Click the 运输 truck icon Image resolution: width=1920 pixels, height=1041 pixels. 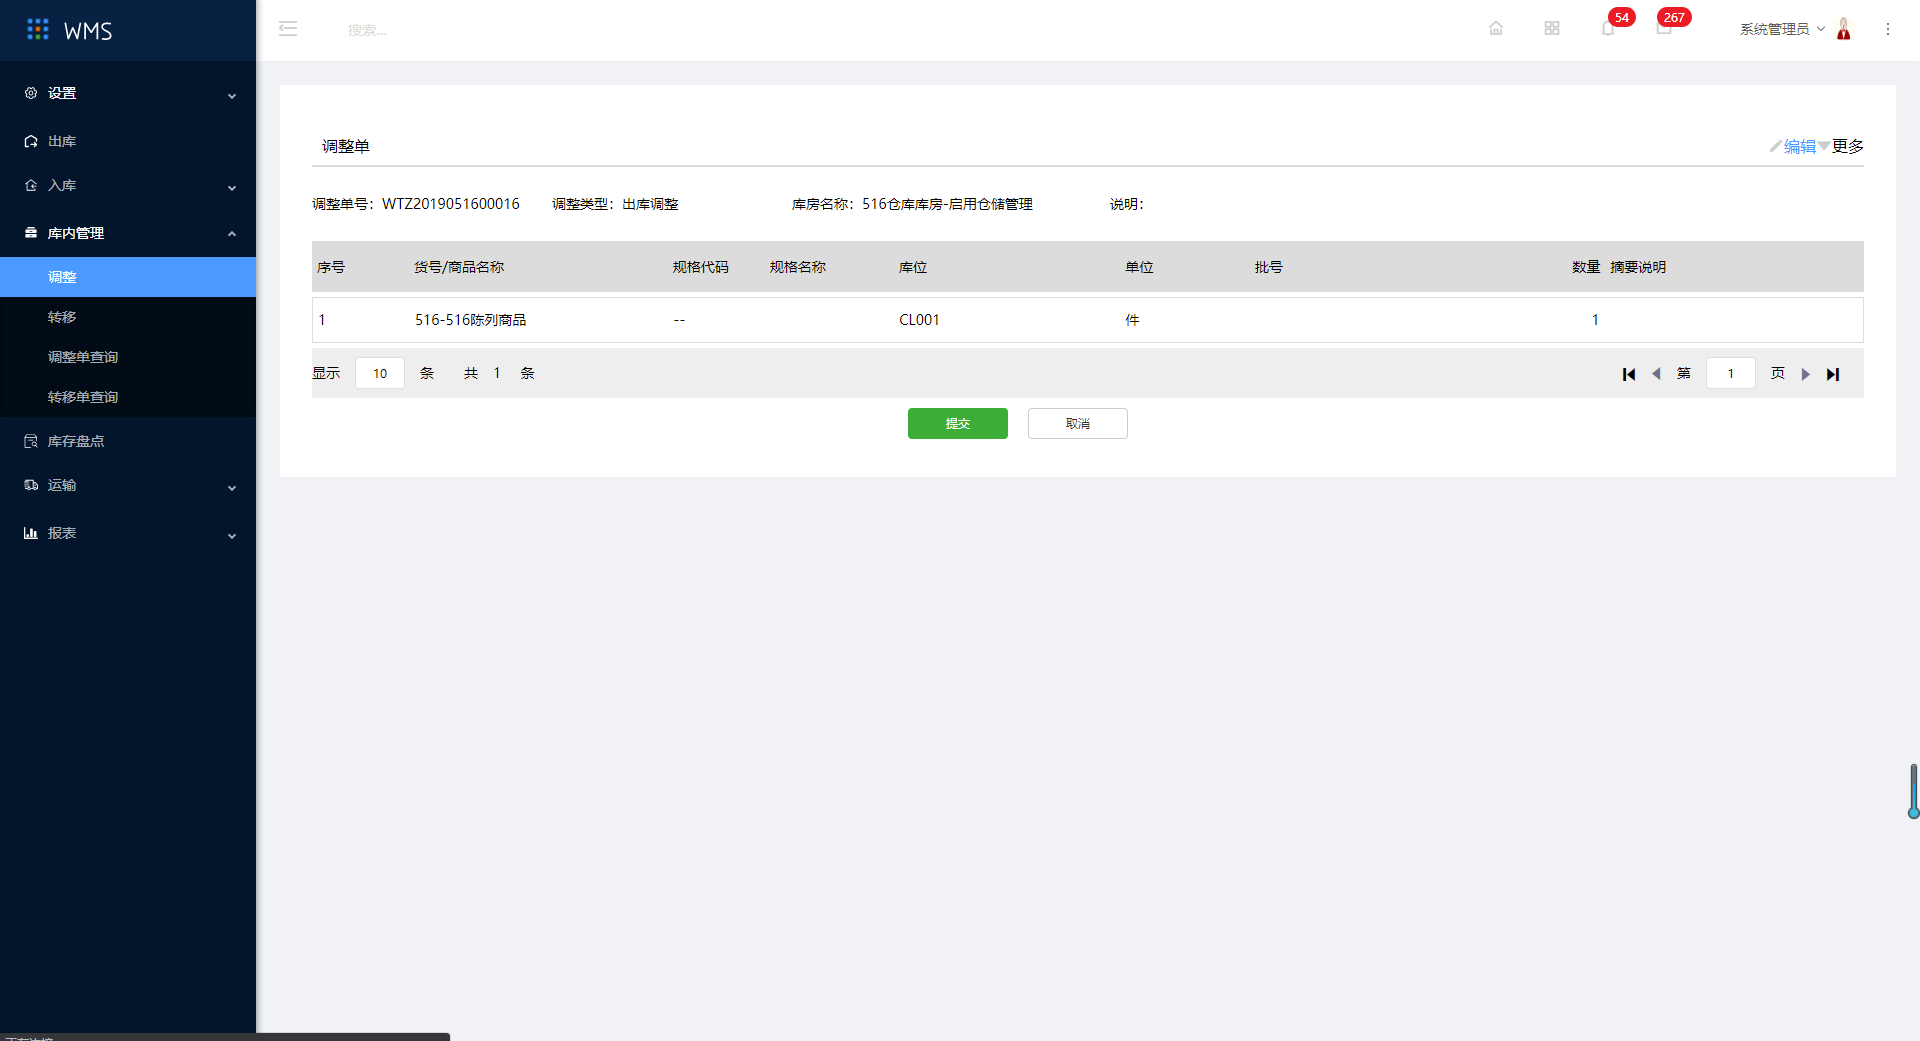click(x=31, y=485)
